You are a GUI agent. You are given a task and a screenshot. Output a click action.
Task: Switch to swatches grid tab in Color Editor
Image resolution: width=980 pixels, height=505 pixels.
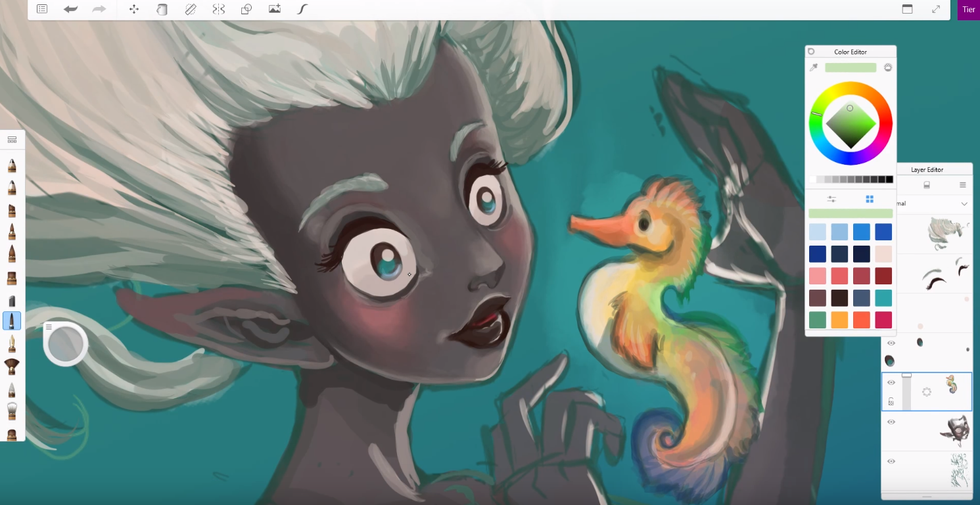[x=869, y=199]
